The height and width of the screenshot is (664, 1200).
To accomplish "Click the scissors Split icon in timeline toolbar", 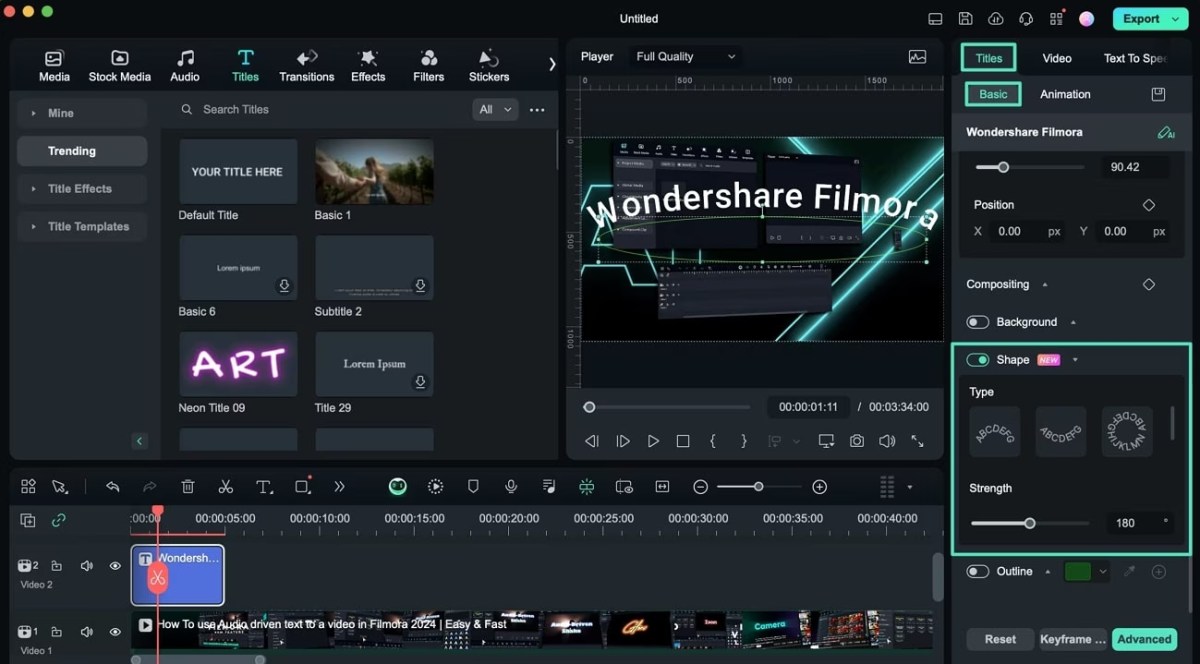I will (x=225, y=487).
